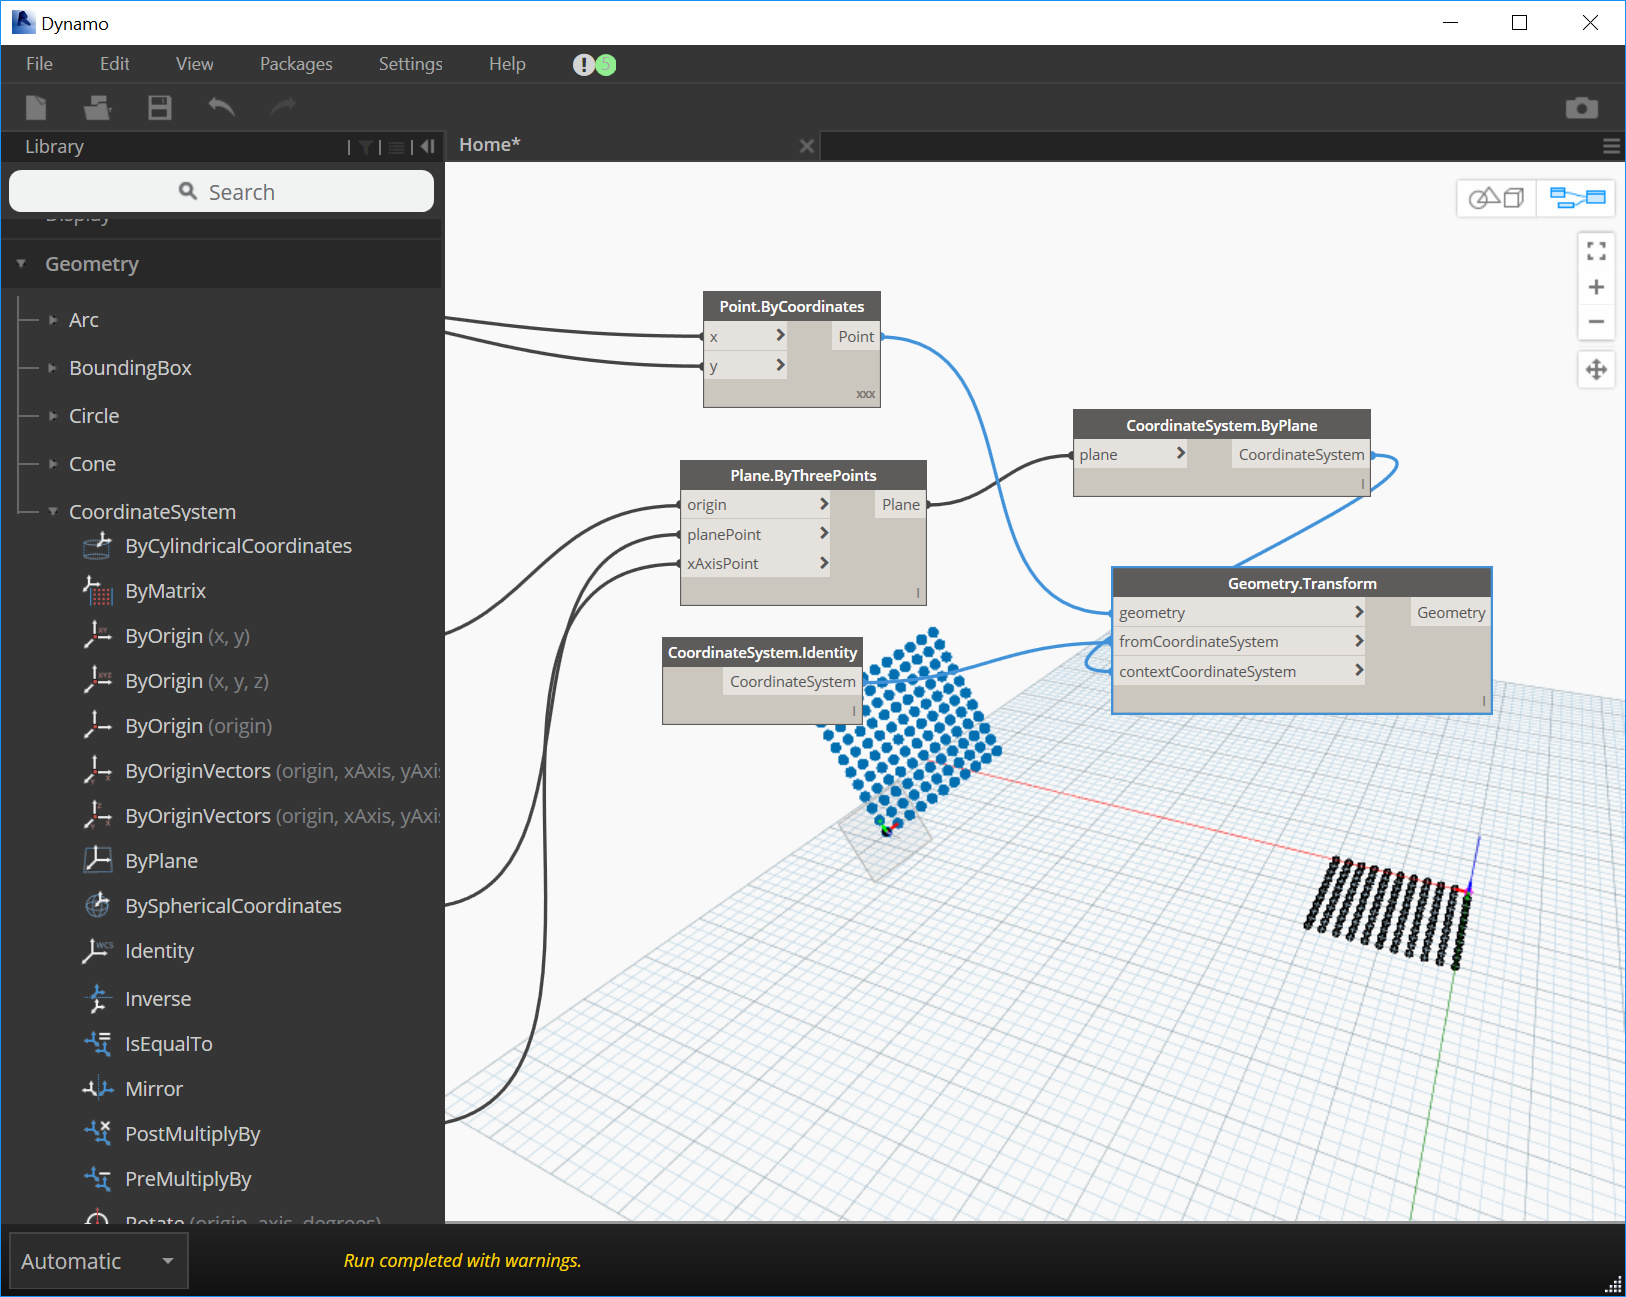Select the ByCylindricalCoordinates library node

(x=238, y=546)
